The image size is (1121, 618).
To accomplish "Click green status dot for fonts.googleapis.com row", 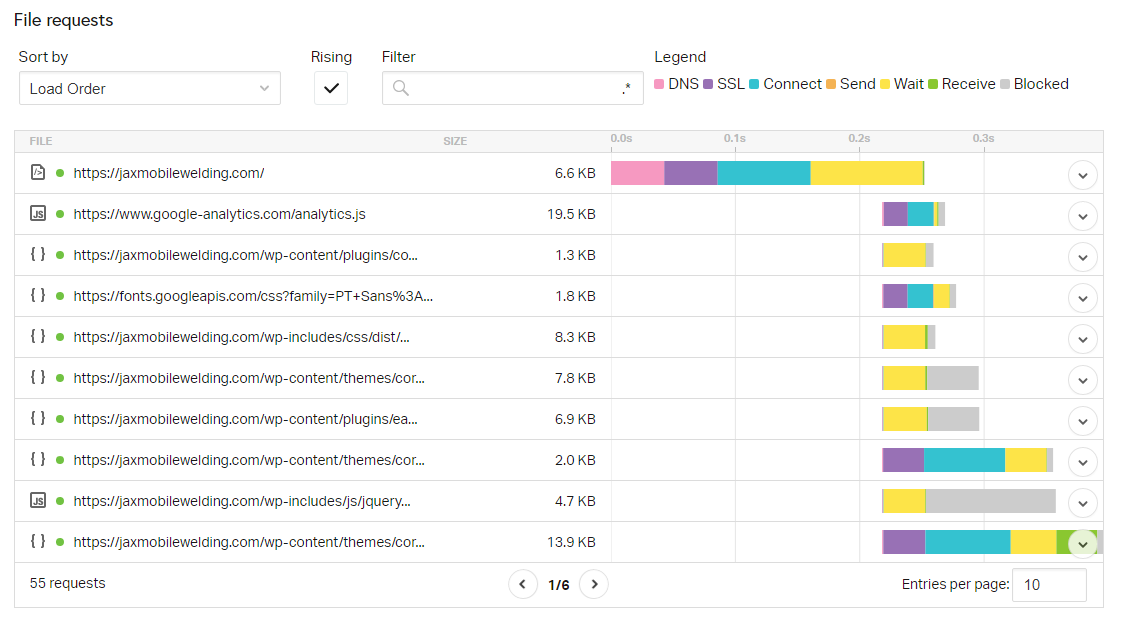I will [60, 296].
